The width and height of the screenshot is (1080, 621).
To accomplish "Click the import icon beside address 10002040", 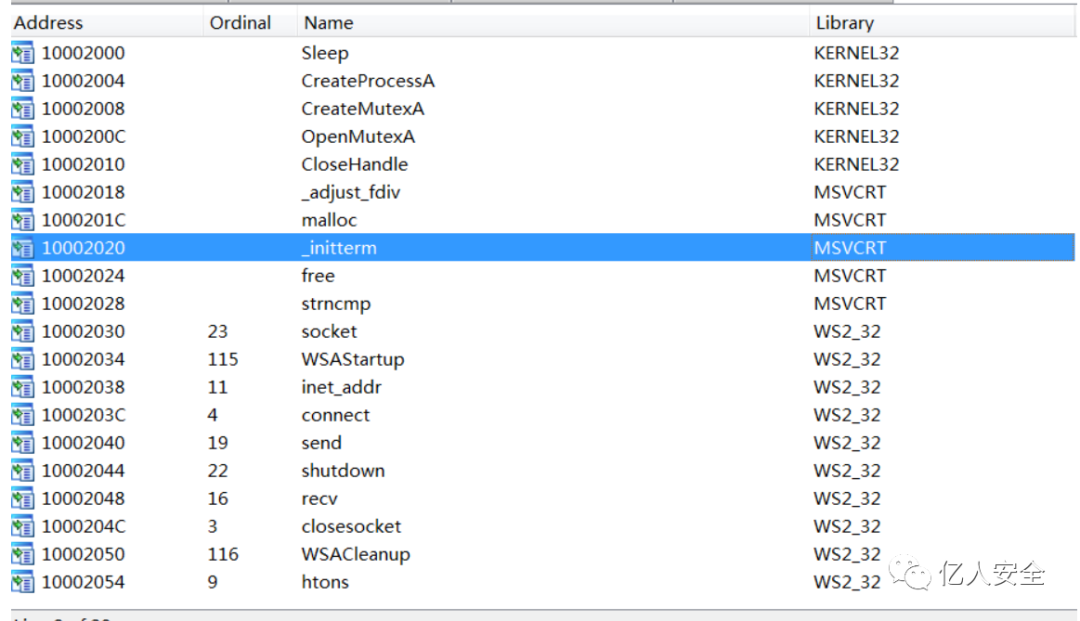I will [22, 443].
